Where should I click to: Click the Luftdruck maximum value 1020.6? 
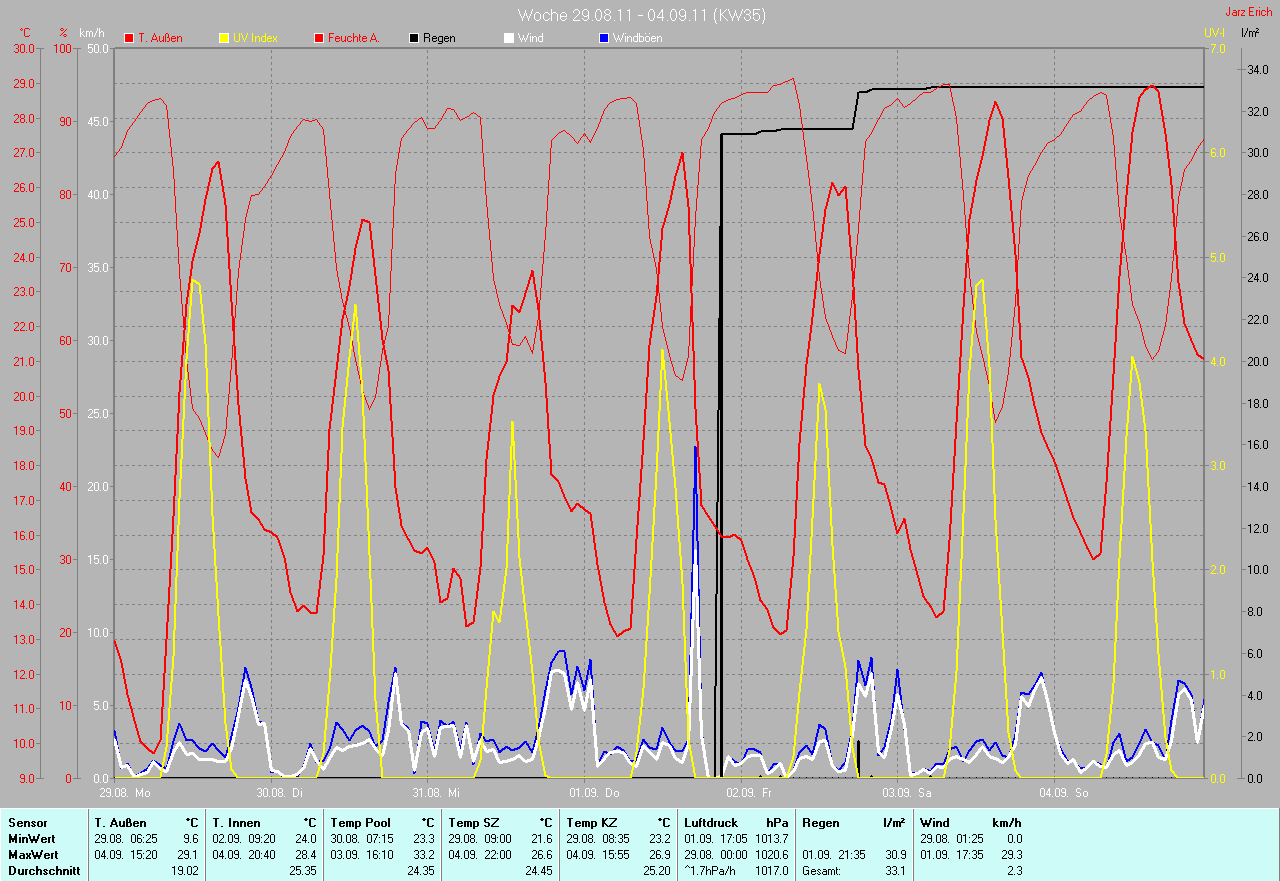(x=771, y=855)
